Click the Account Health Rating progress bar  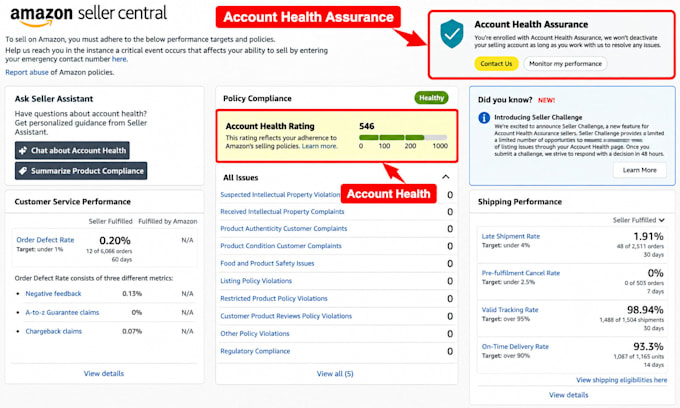pos(403,137)
